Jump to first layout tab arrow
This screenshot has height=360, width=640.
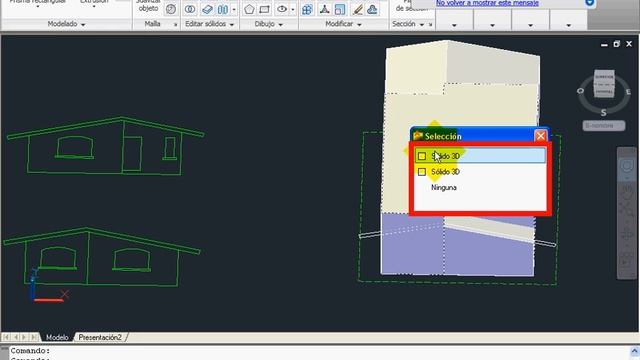[6, 337]
